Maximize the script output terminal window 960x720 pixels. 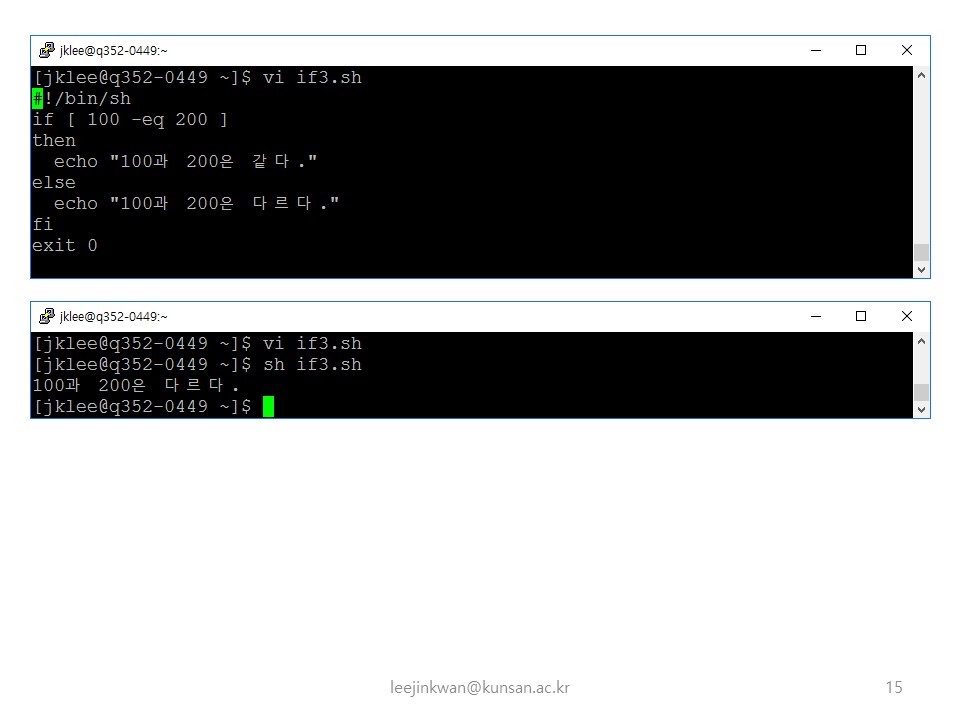point(860,316)
